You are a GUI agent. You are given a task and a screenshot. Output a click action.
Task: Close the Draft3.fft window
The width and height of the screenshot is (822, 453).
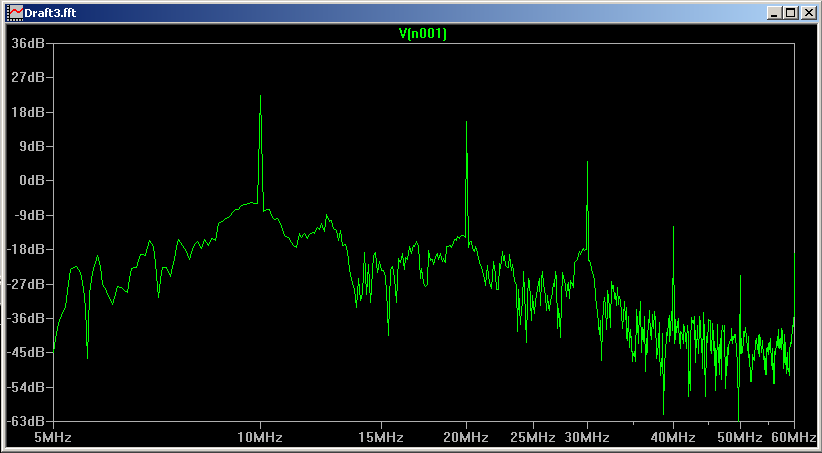(x=806, y=12)
